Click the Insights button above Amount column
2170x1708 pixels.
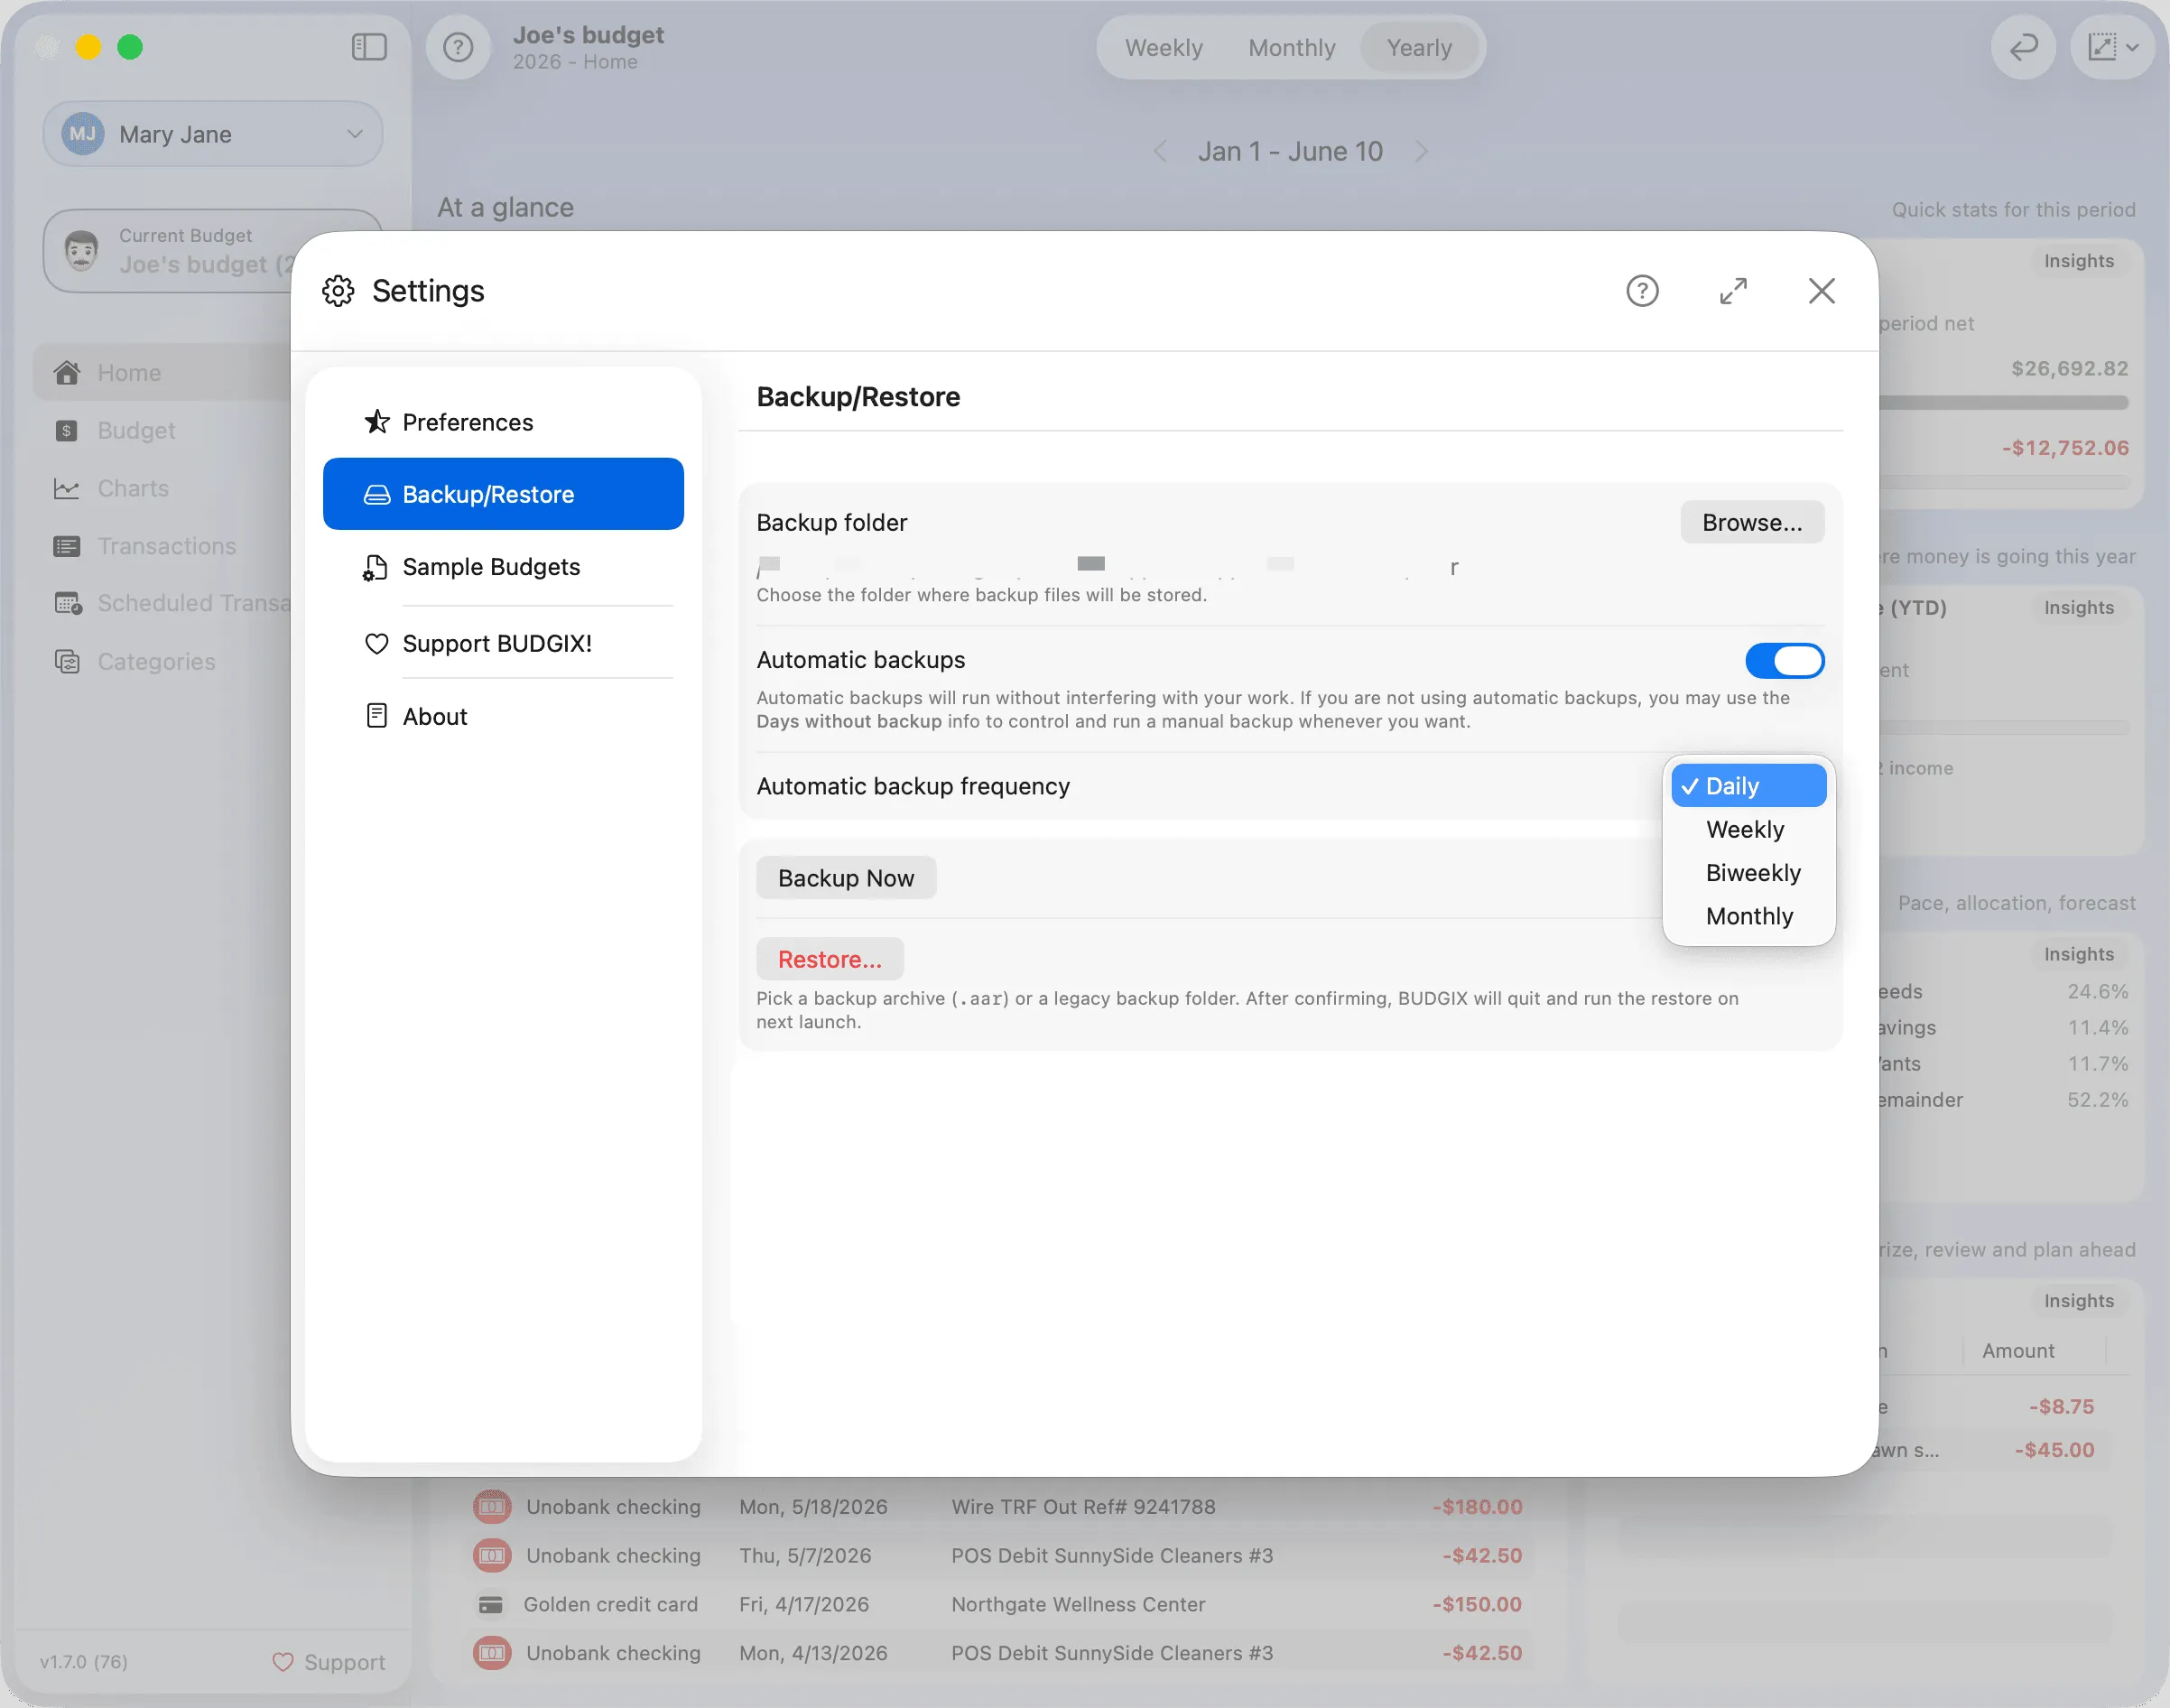click(x=2079, y=1301)
